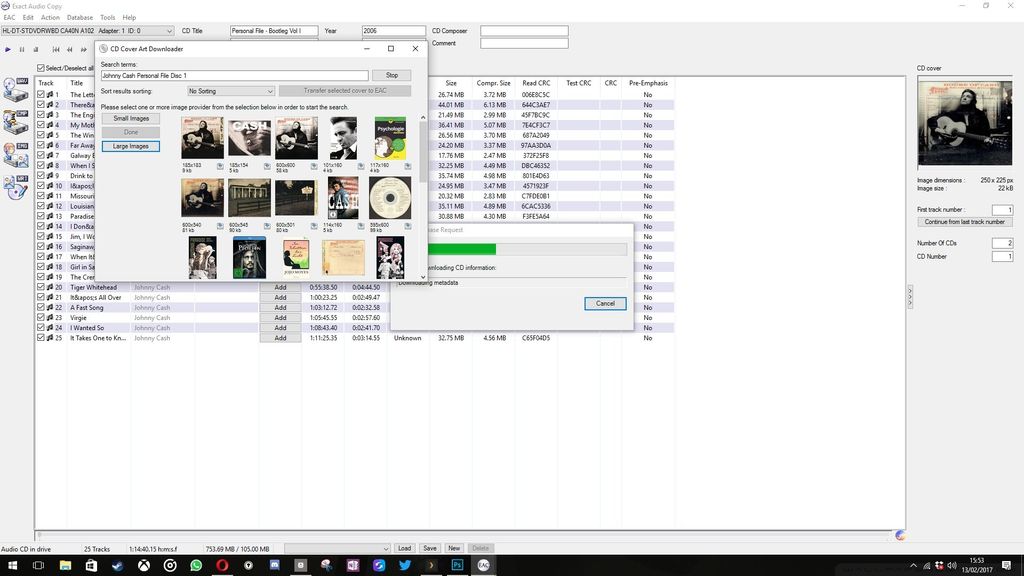The height and width of the screenshot is (576, 1024).
Task: Click the download arrow on the Psychology cover thumbnail
Action: (407, 164)
